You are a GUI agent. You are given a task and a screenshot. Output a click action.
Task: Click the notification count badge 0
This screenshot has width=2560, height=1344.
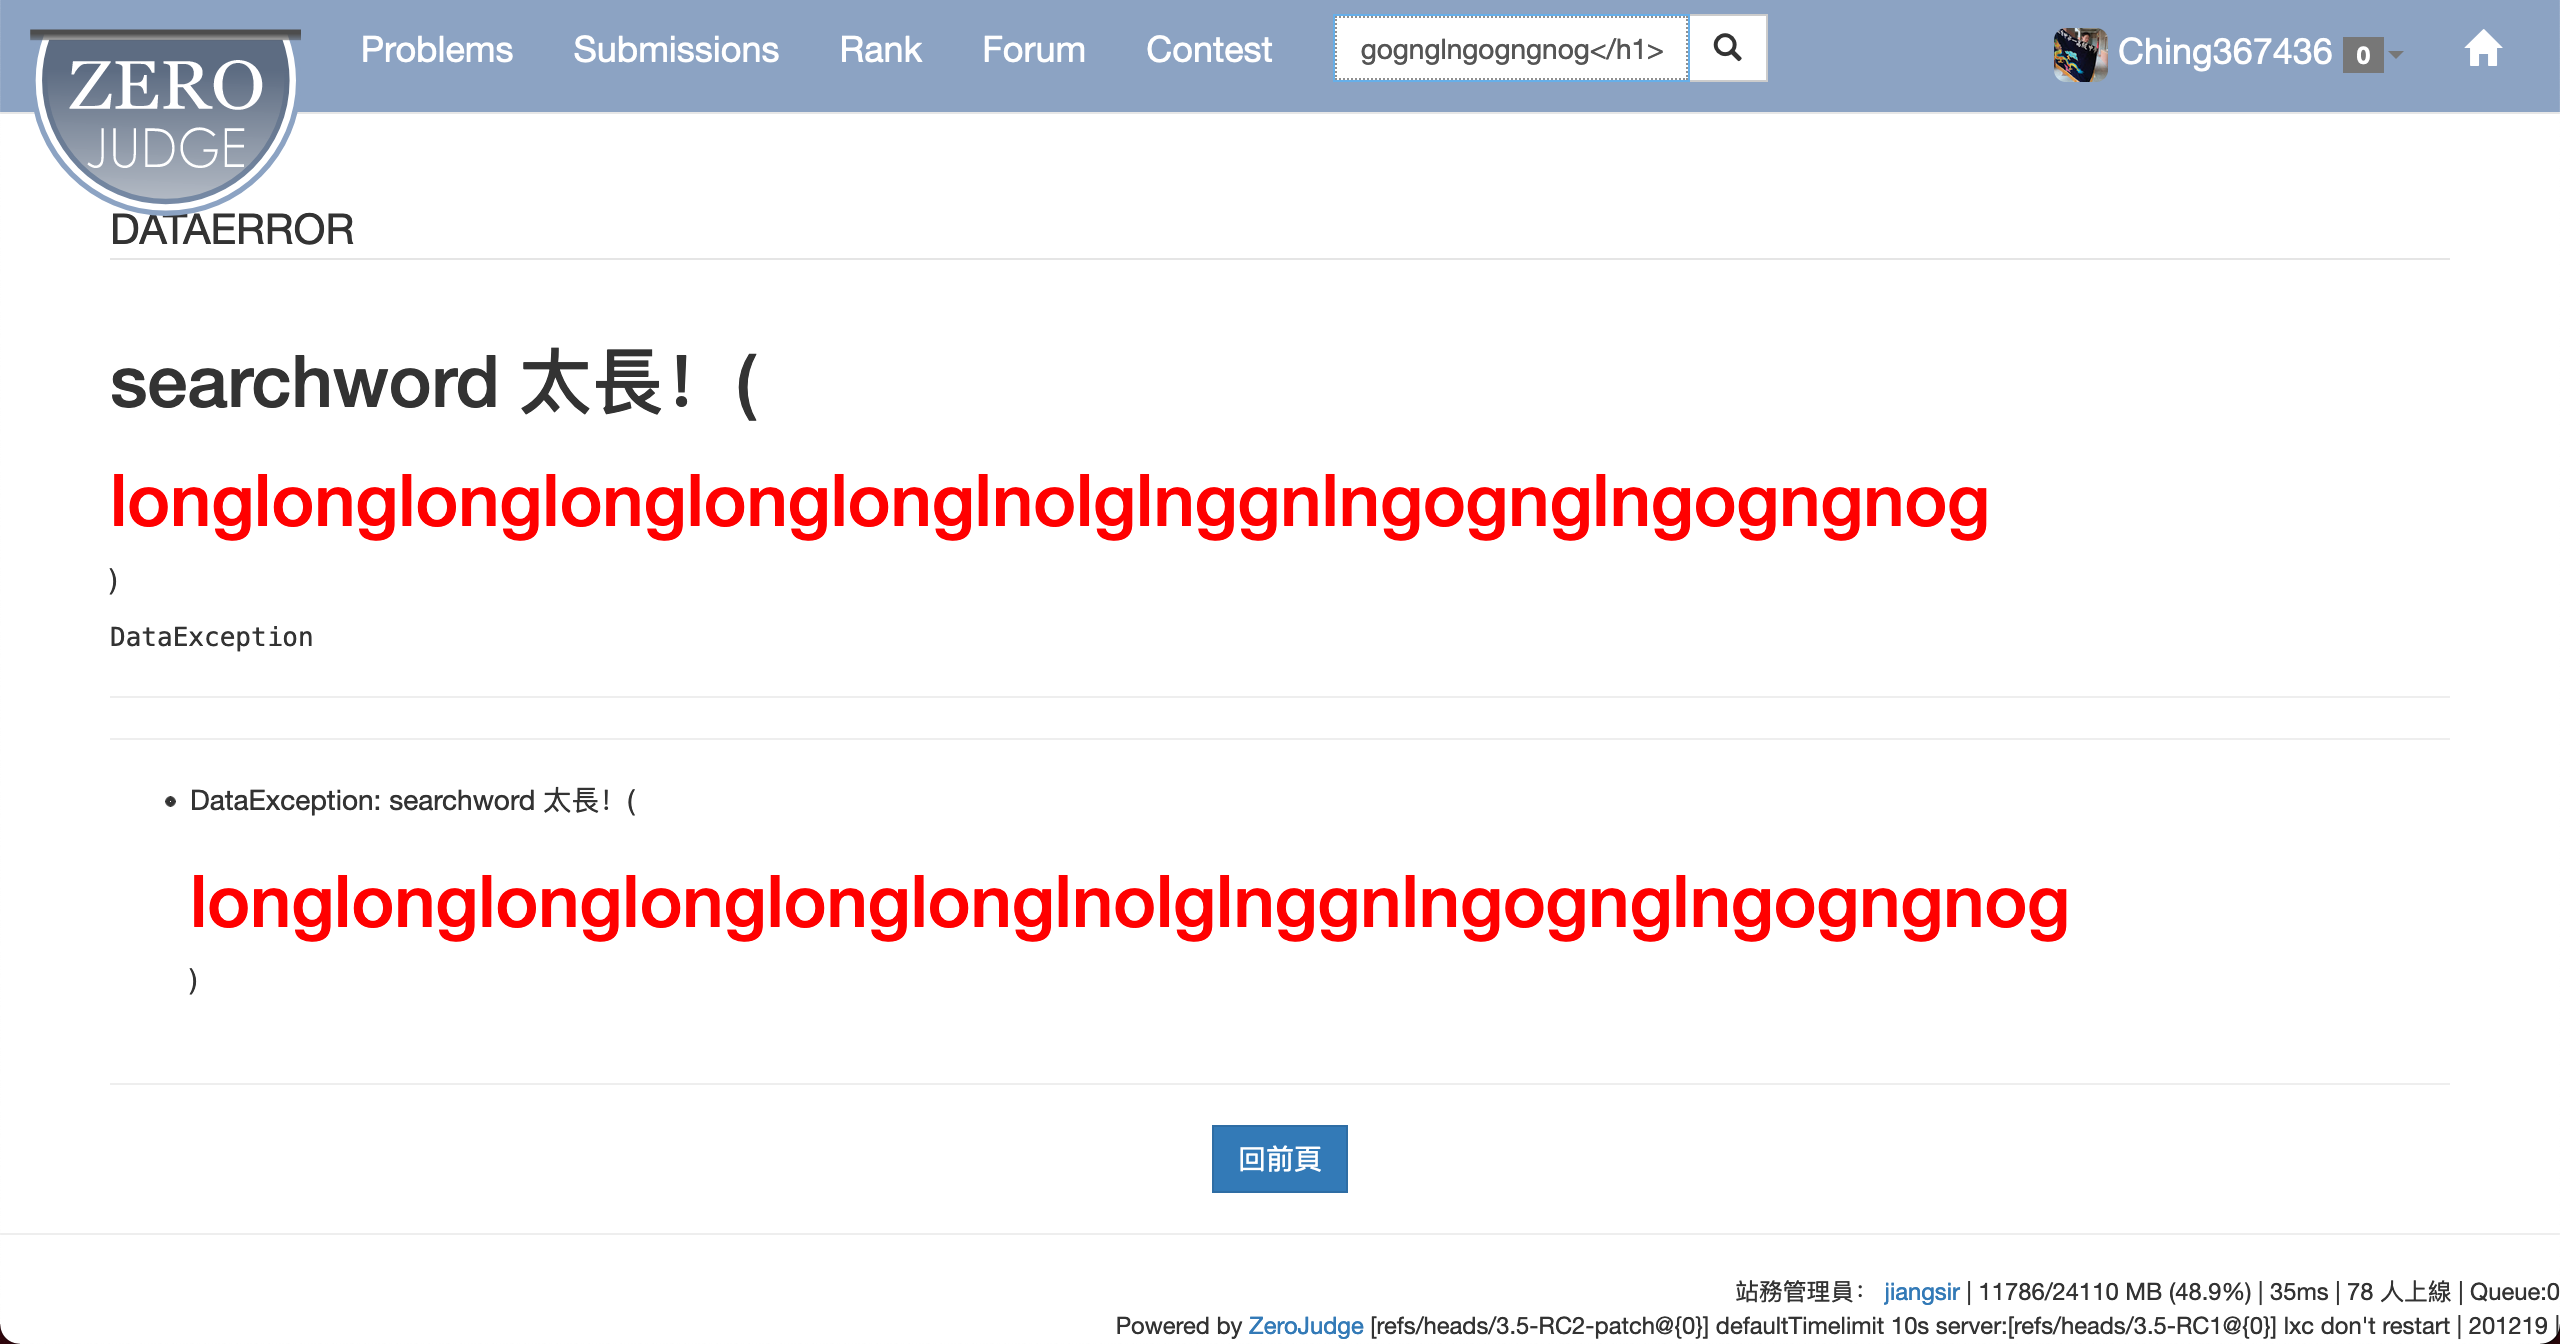coord(2362,55)
